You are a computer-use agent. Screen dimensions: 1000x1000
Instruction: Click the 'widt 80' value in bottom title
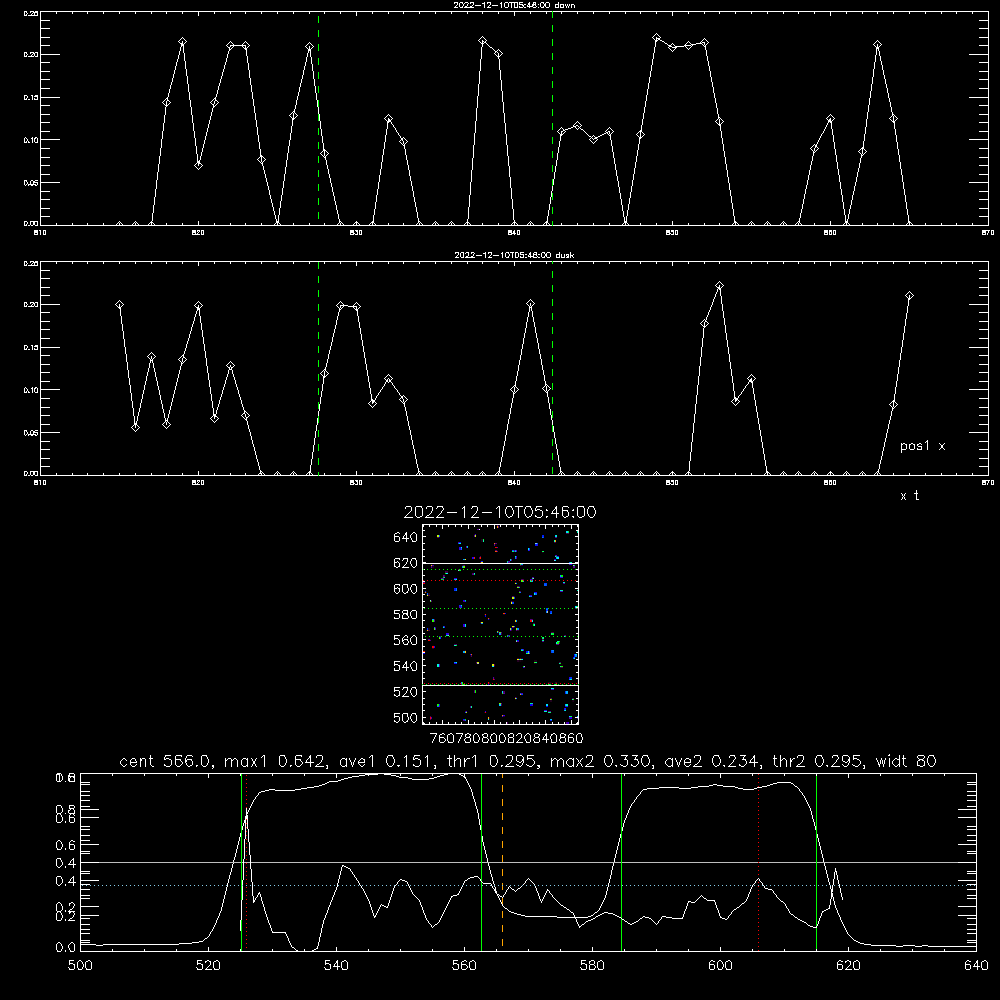tap(906, 761)
